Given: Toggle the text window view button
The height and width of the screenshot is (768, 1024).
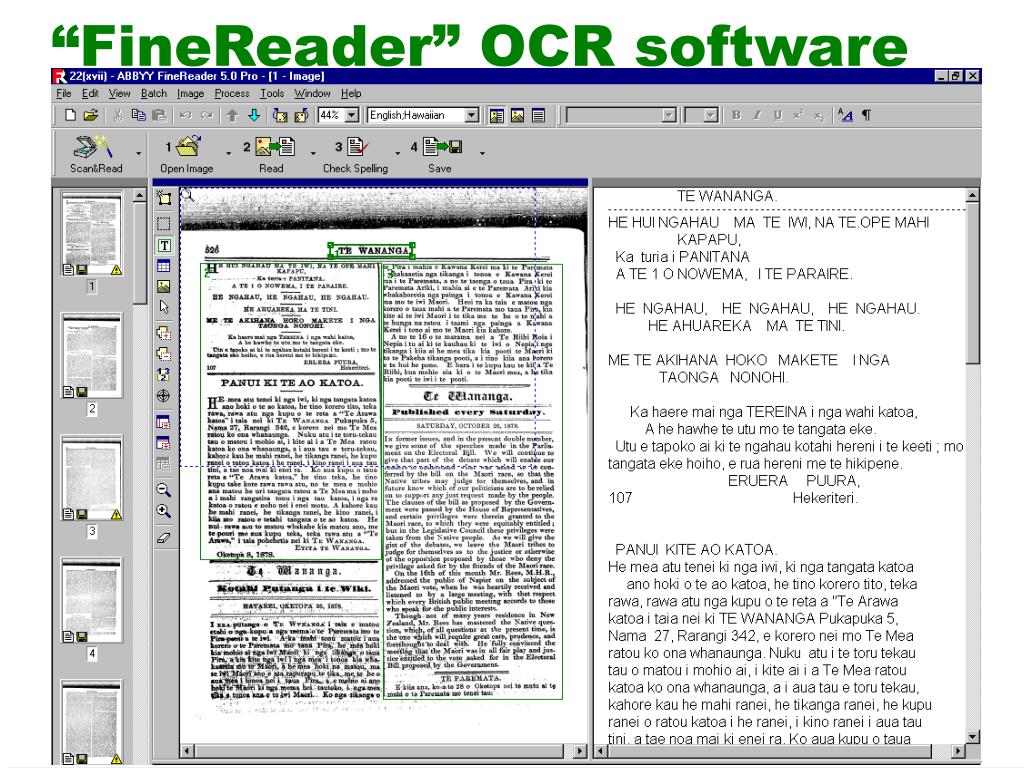Looking at the screenshot, I should (x=538, y=116).
